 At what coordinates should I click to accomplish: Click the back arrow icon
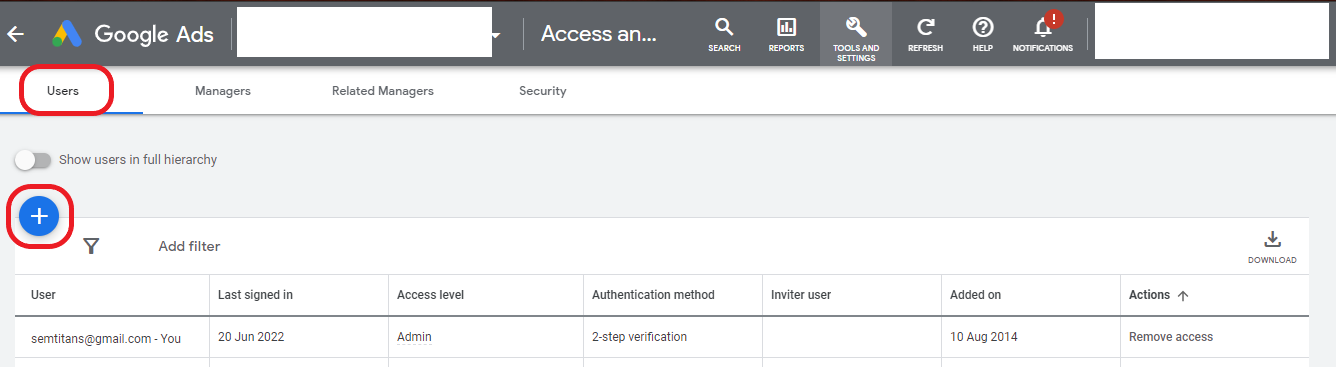15,34
